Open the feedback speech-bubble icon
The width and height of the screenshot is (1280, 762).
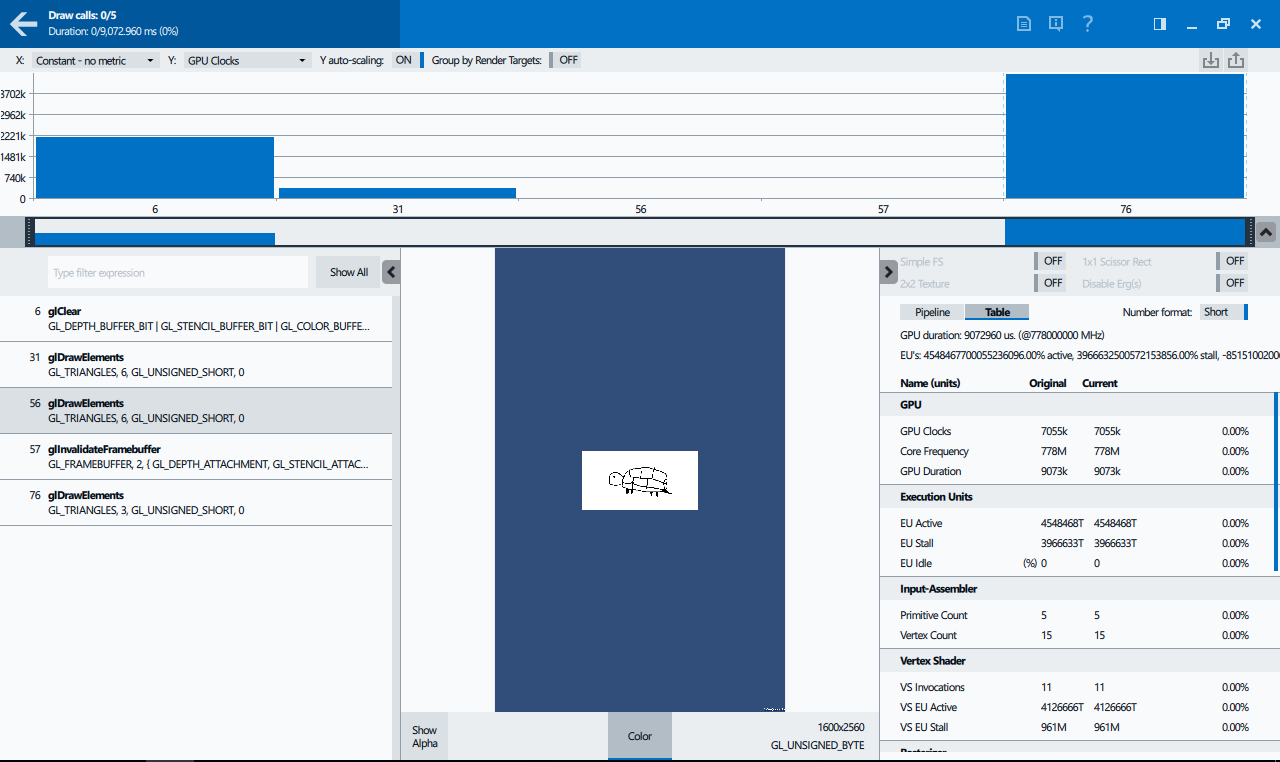pos(1055,24)
